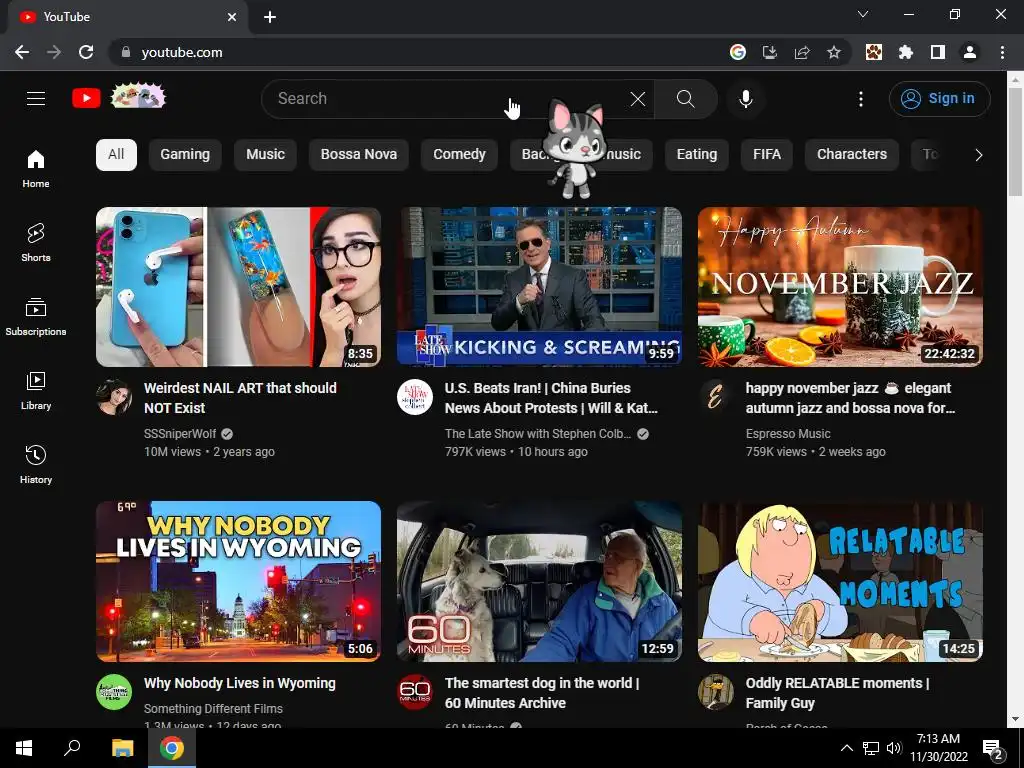
Task: Open Shorts from the sidebar
Action: pos(36,242)
